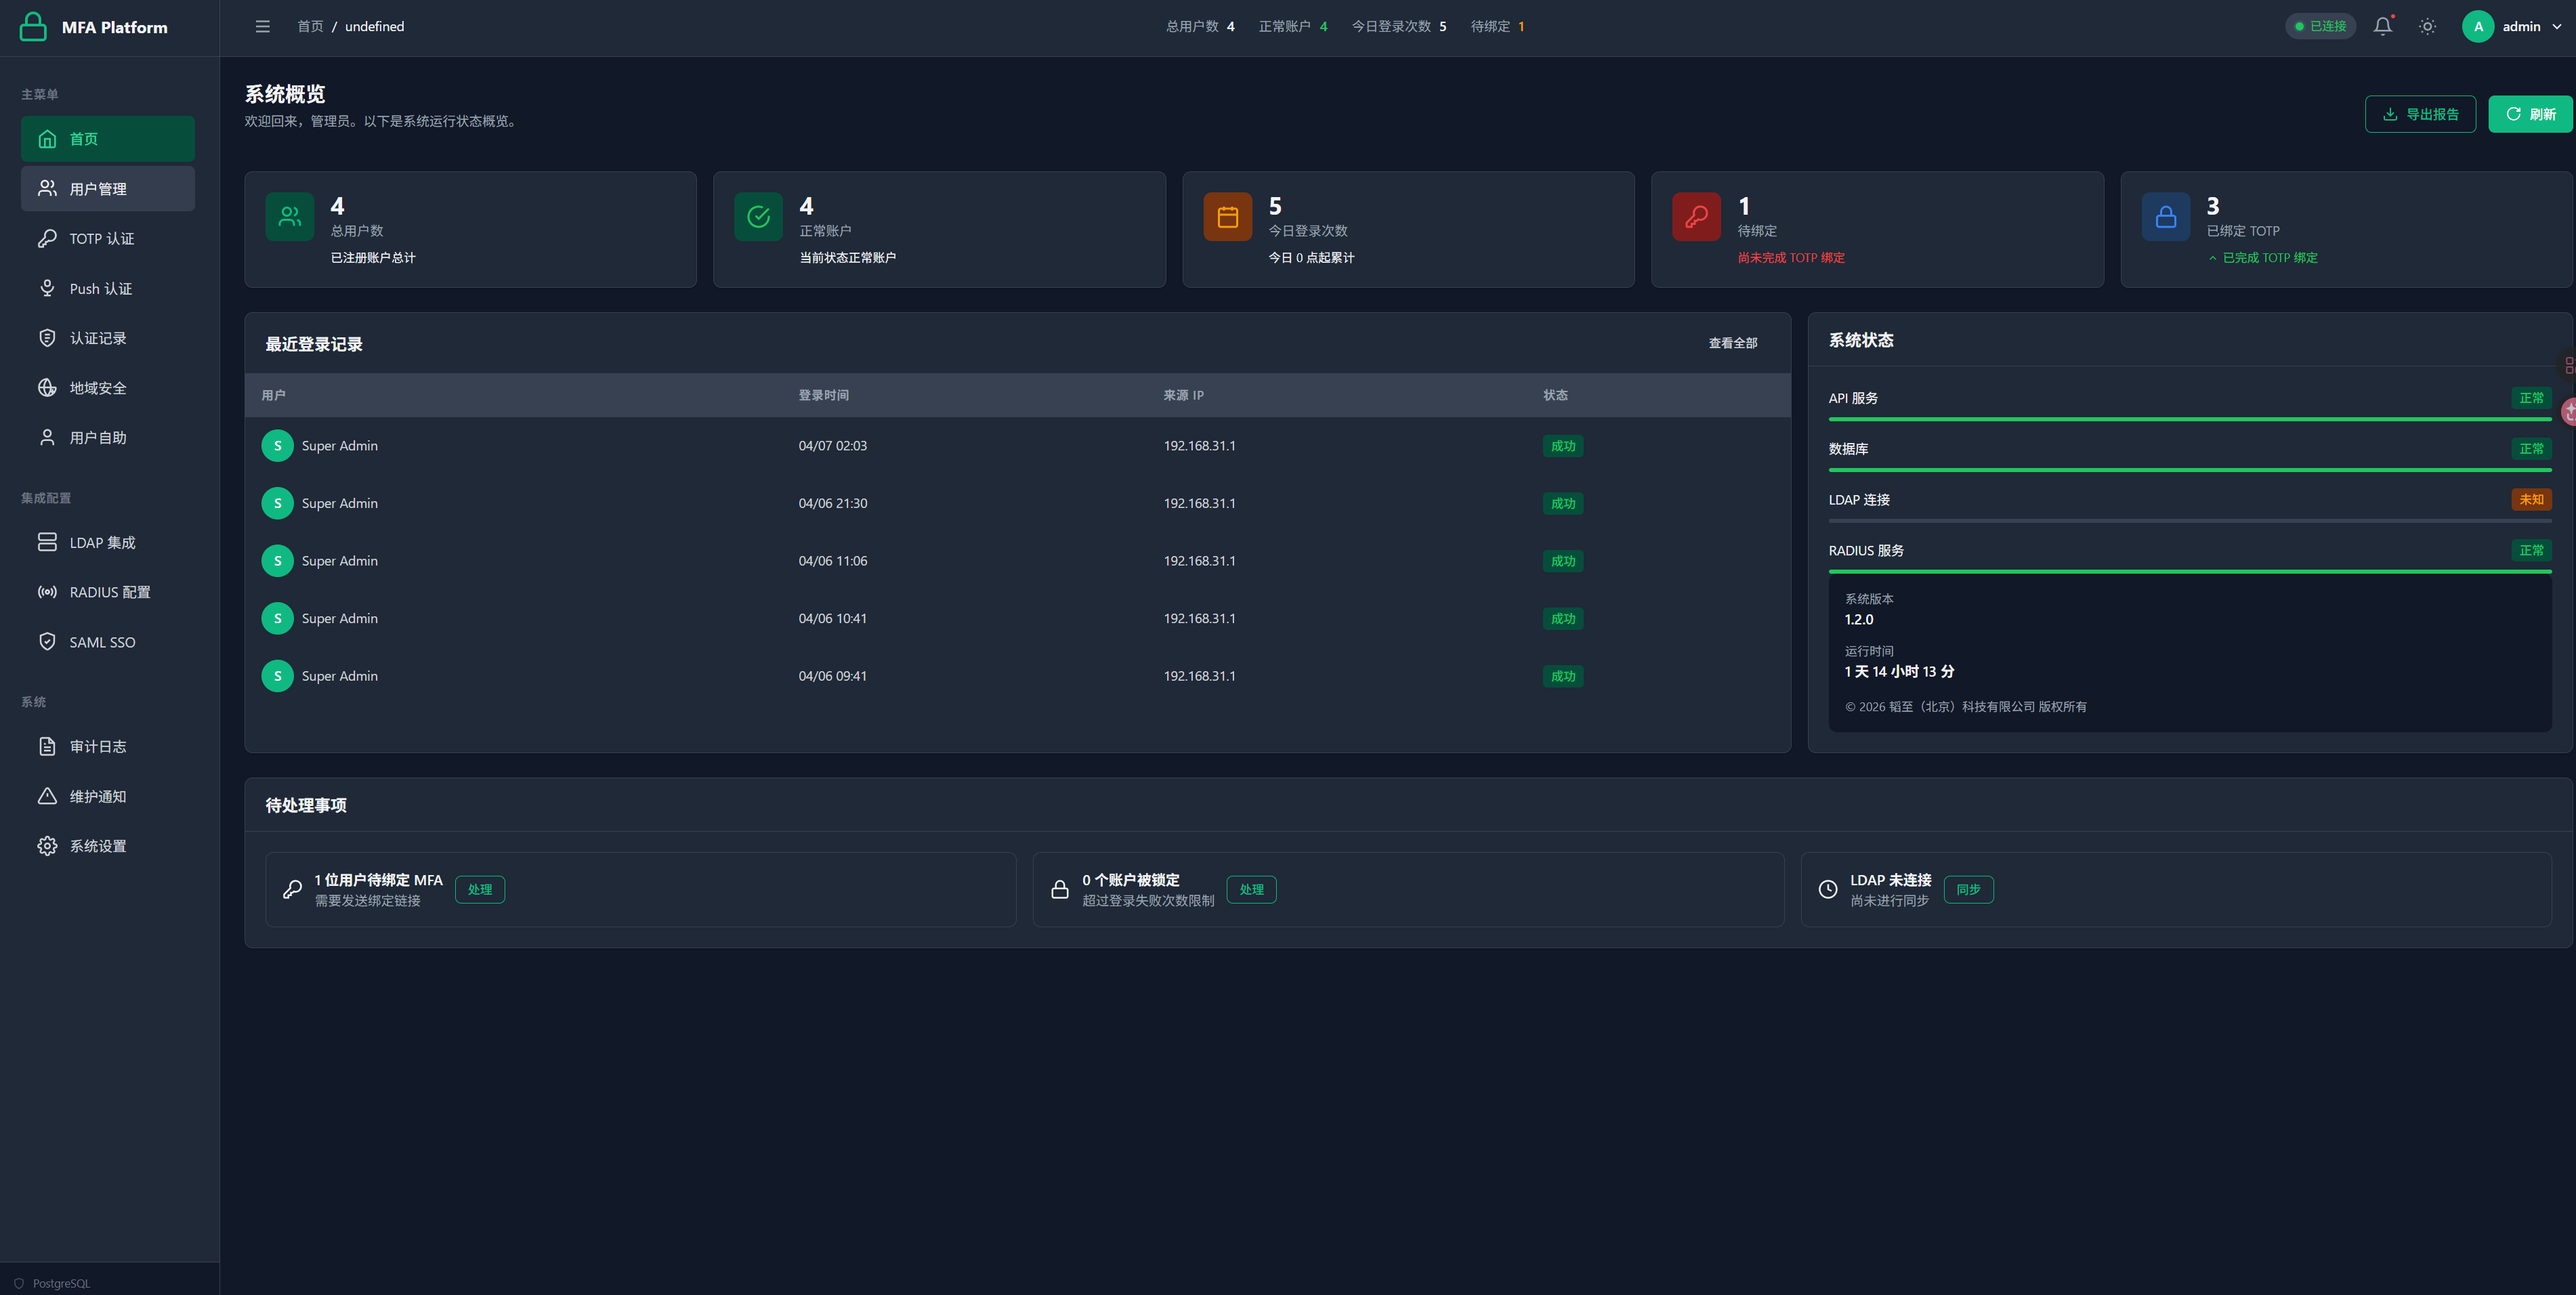This screenshot has width=2576, height=1295.
Task: Click the notification bell icon
Action: (2382, 27)
